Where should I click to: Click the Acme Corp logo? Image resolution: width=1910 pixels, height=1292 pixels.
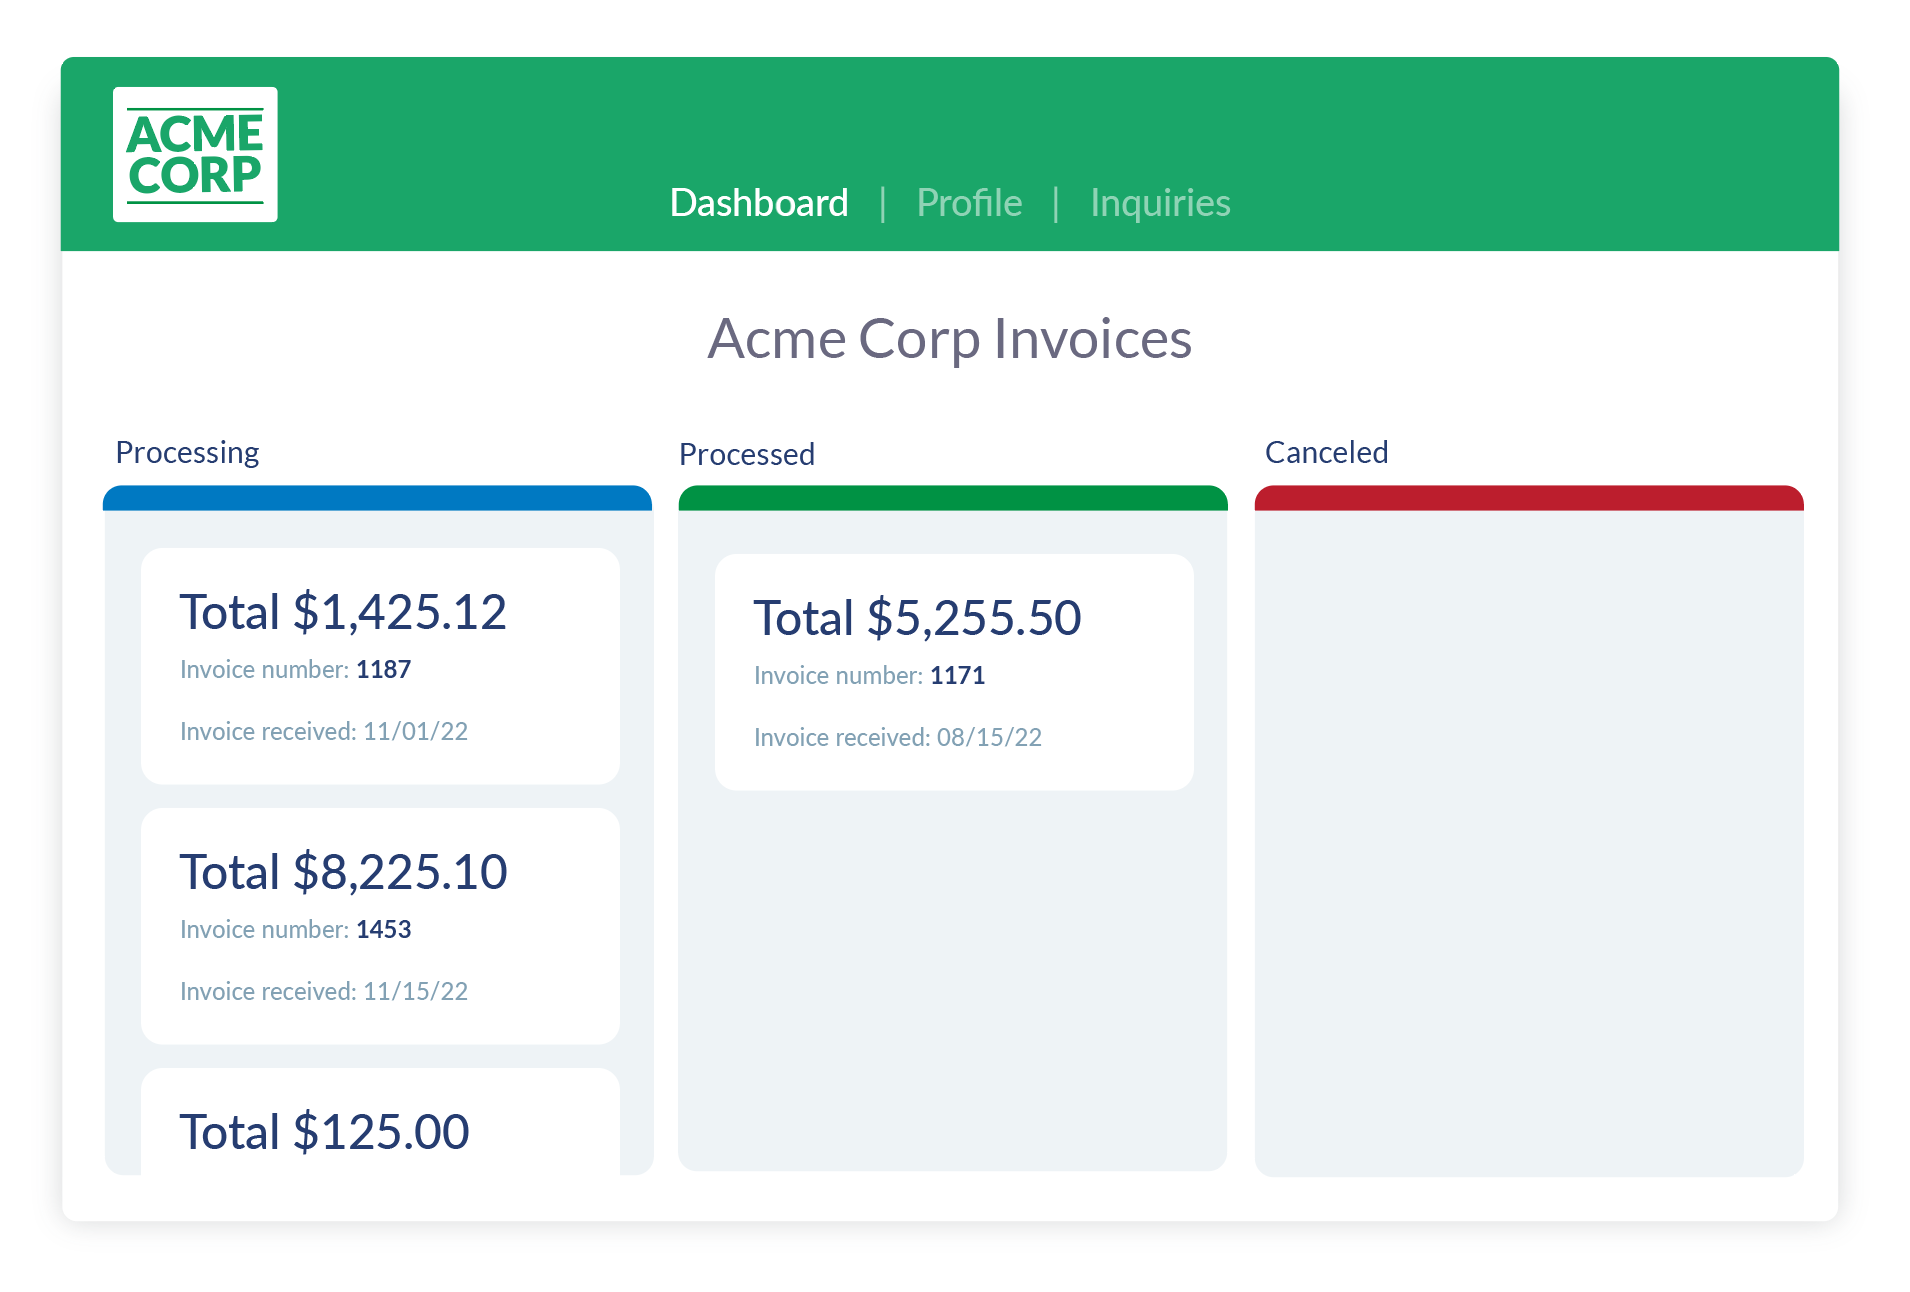[x=195, y=154]
